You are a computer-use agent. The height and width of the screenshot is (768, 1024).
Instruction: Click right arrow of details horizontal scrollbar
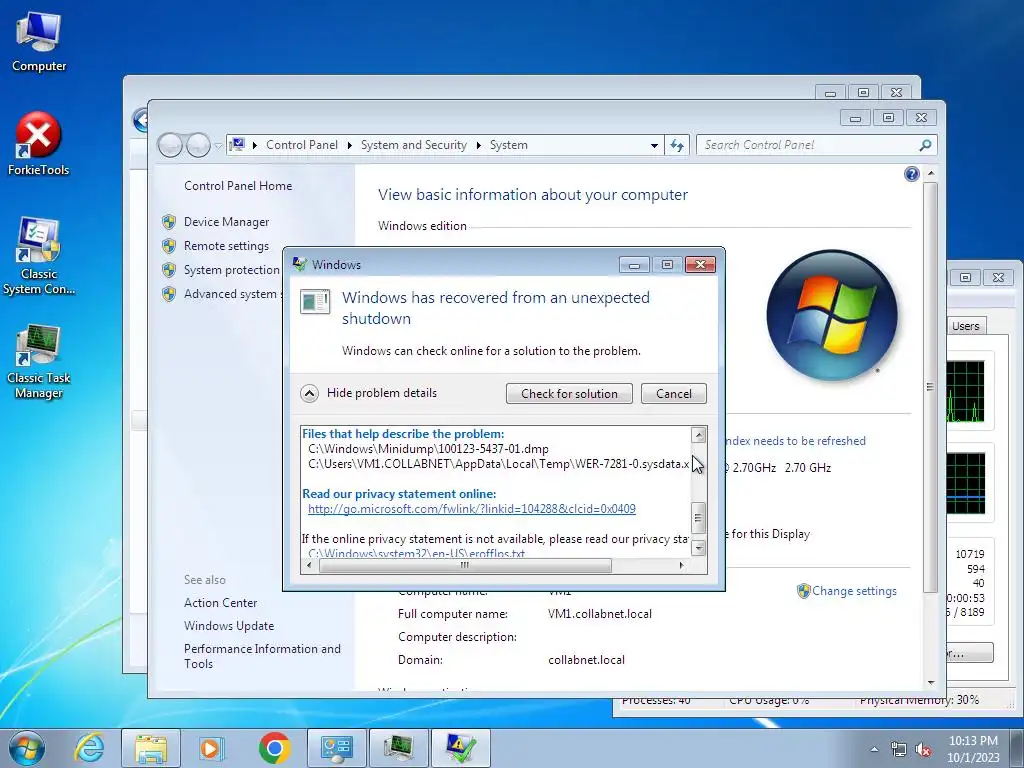(x=681, y=566)
